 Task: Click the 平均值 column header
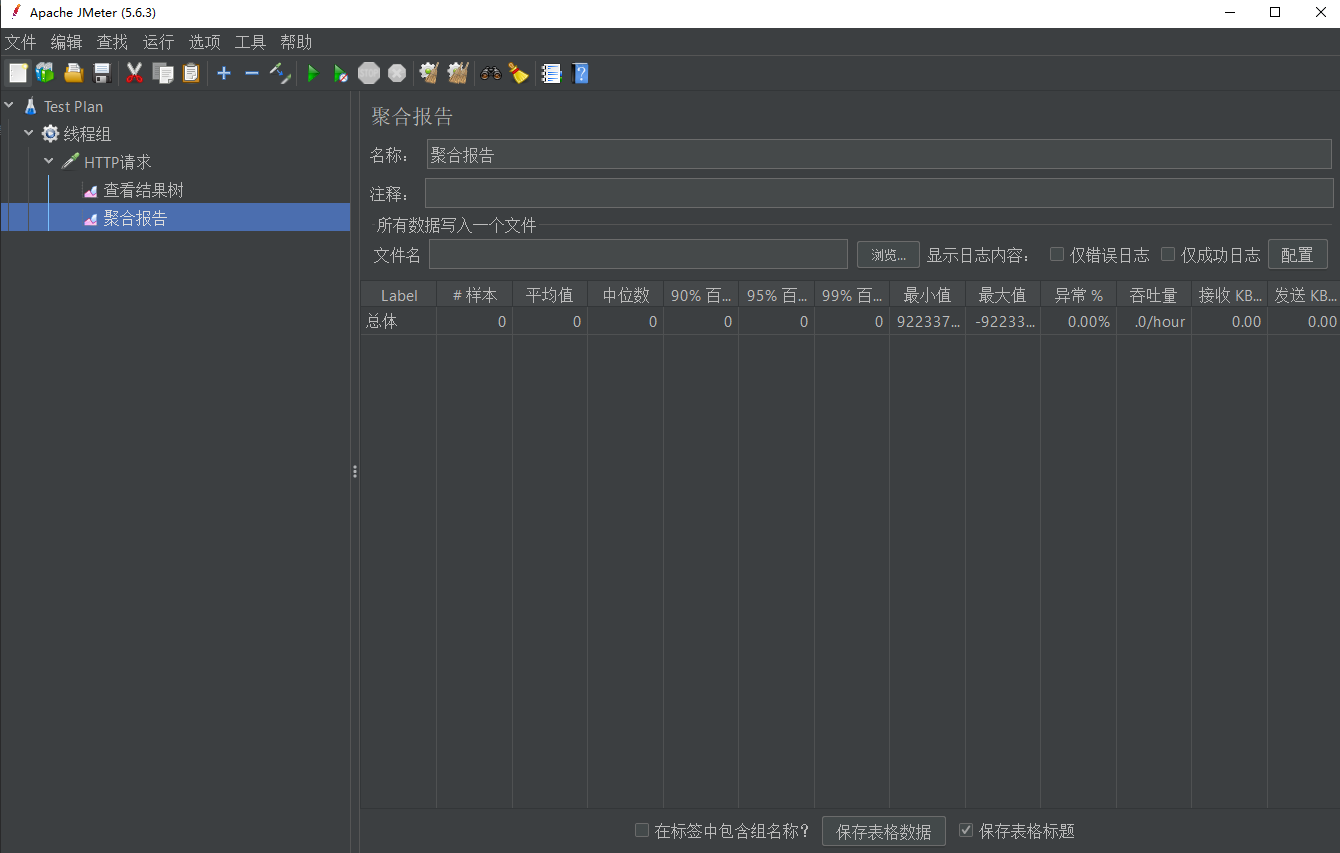coord(550,295)
